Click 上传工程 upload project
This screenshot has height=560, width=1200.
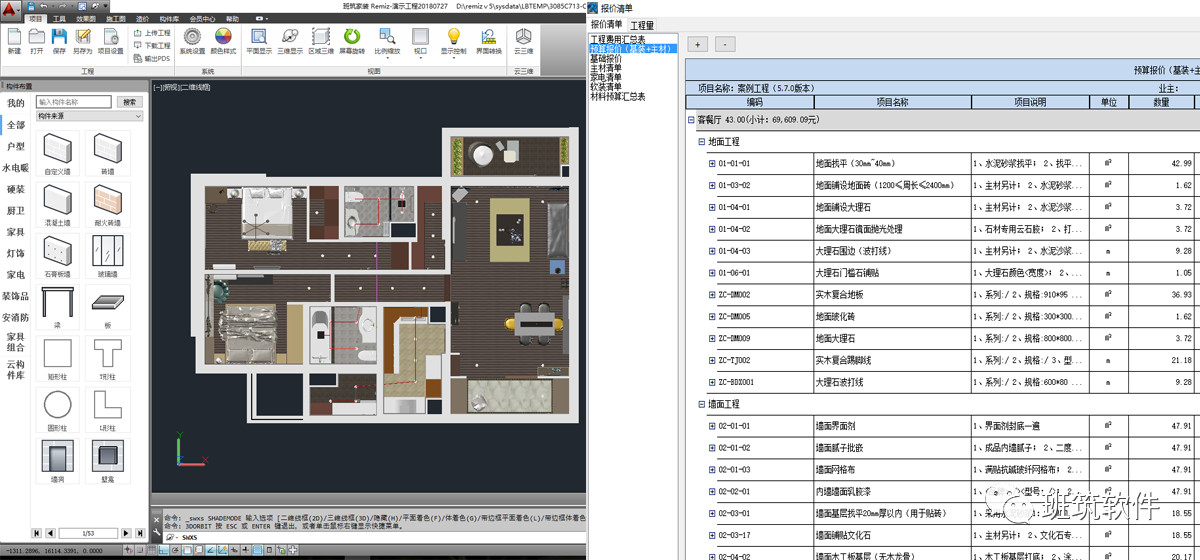pyautogui.click(x=151, y=33)
